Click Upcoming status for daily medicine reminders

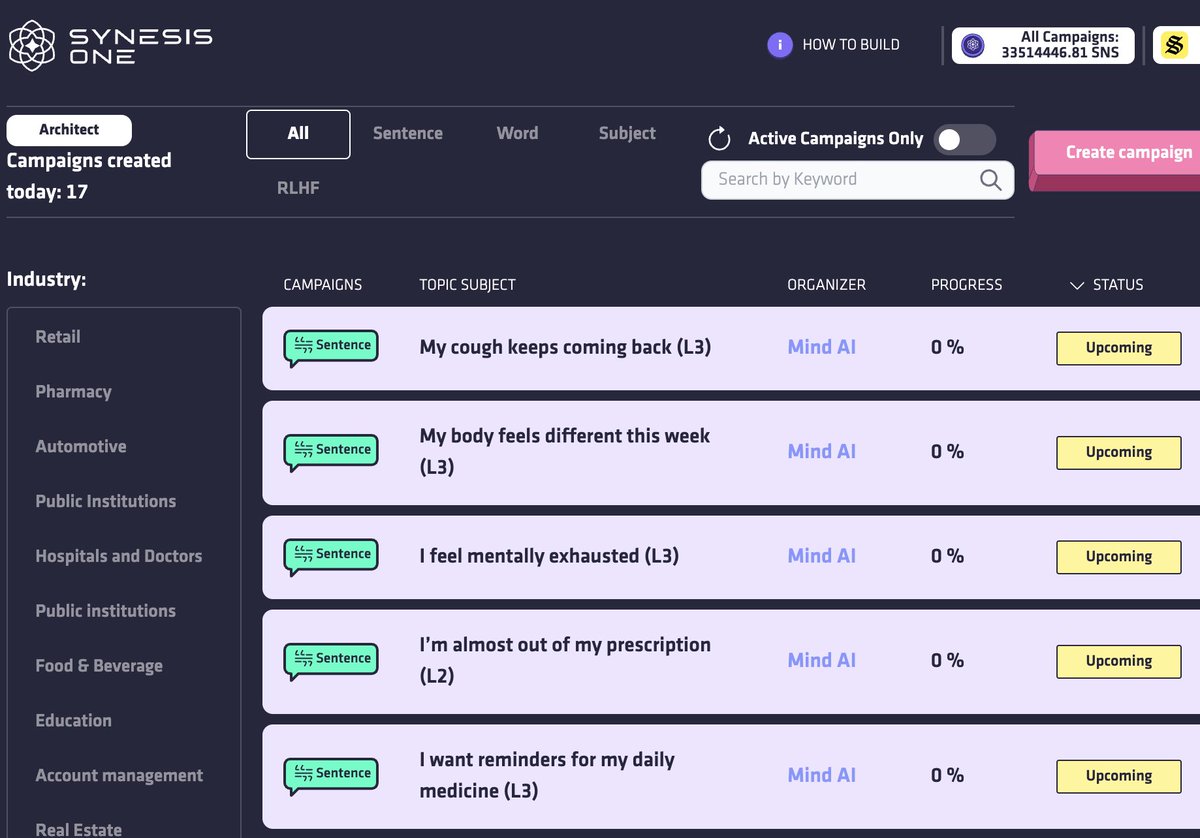pyautogui.click(x=1118, y=776)
